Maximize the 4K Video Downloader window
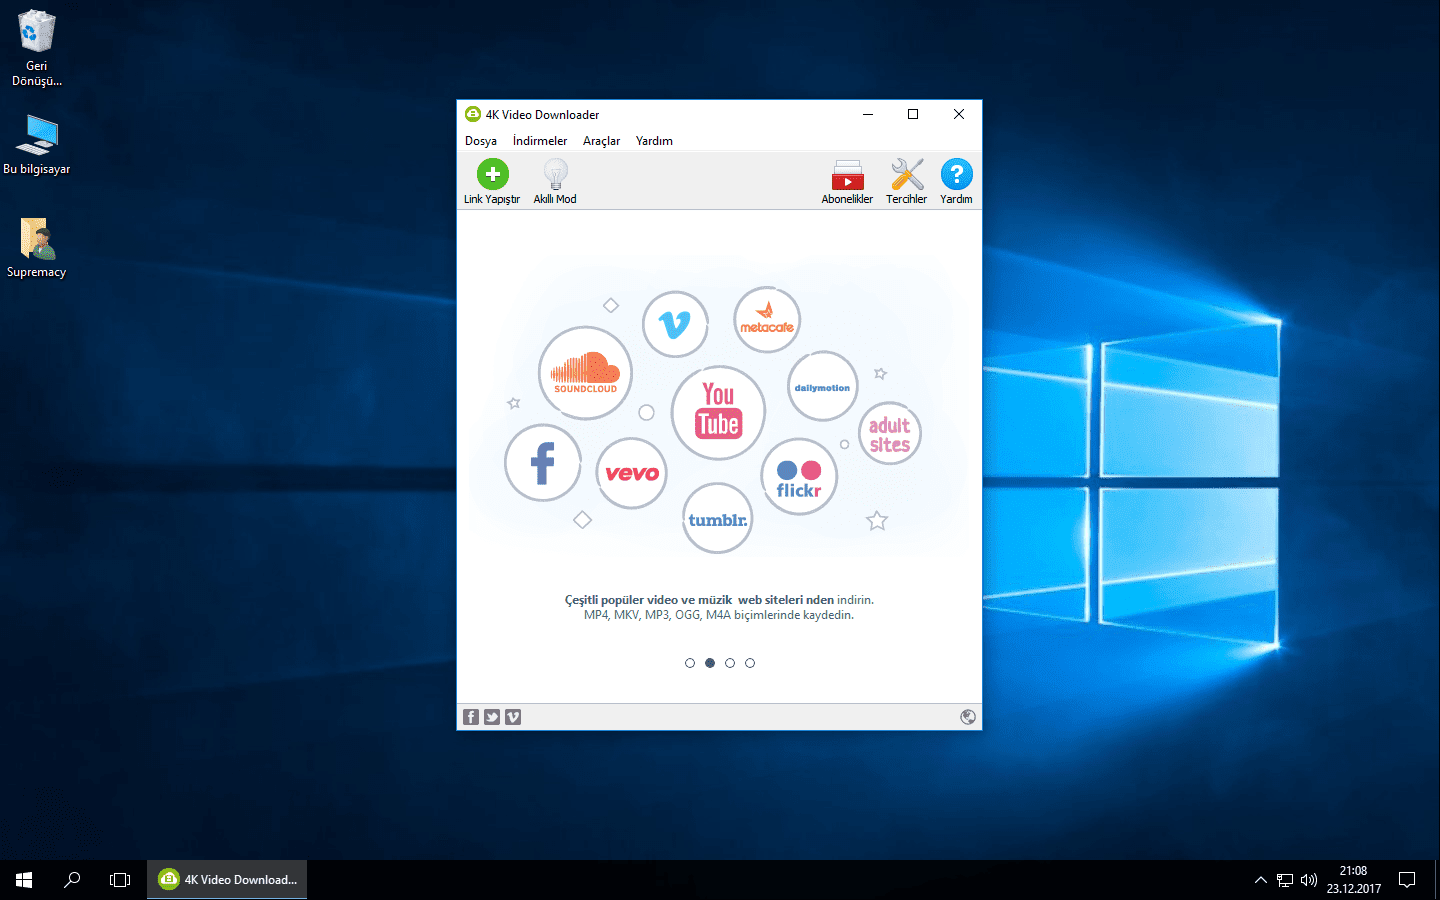The width and height of the screenshot is (1440, 900). click(913, 114)
